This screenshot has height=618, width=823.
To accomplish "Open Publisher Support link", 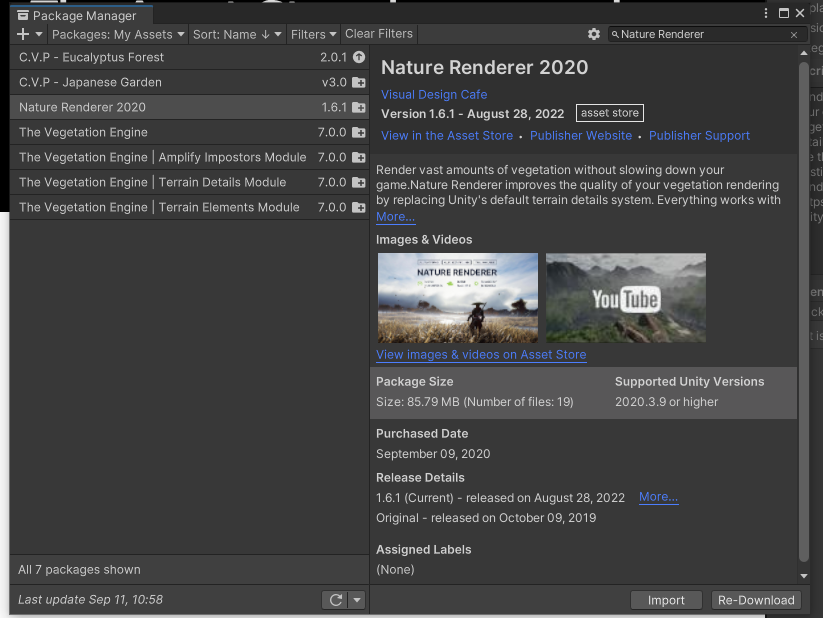I will pos(699,135).
